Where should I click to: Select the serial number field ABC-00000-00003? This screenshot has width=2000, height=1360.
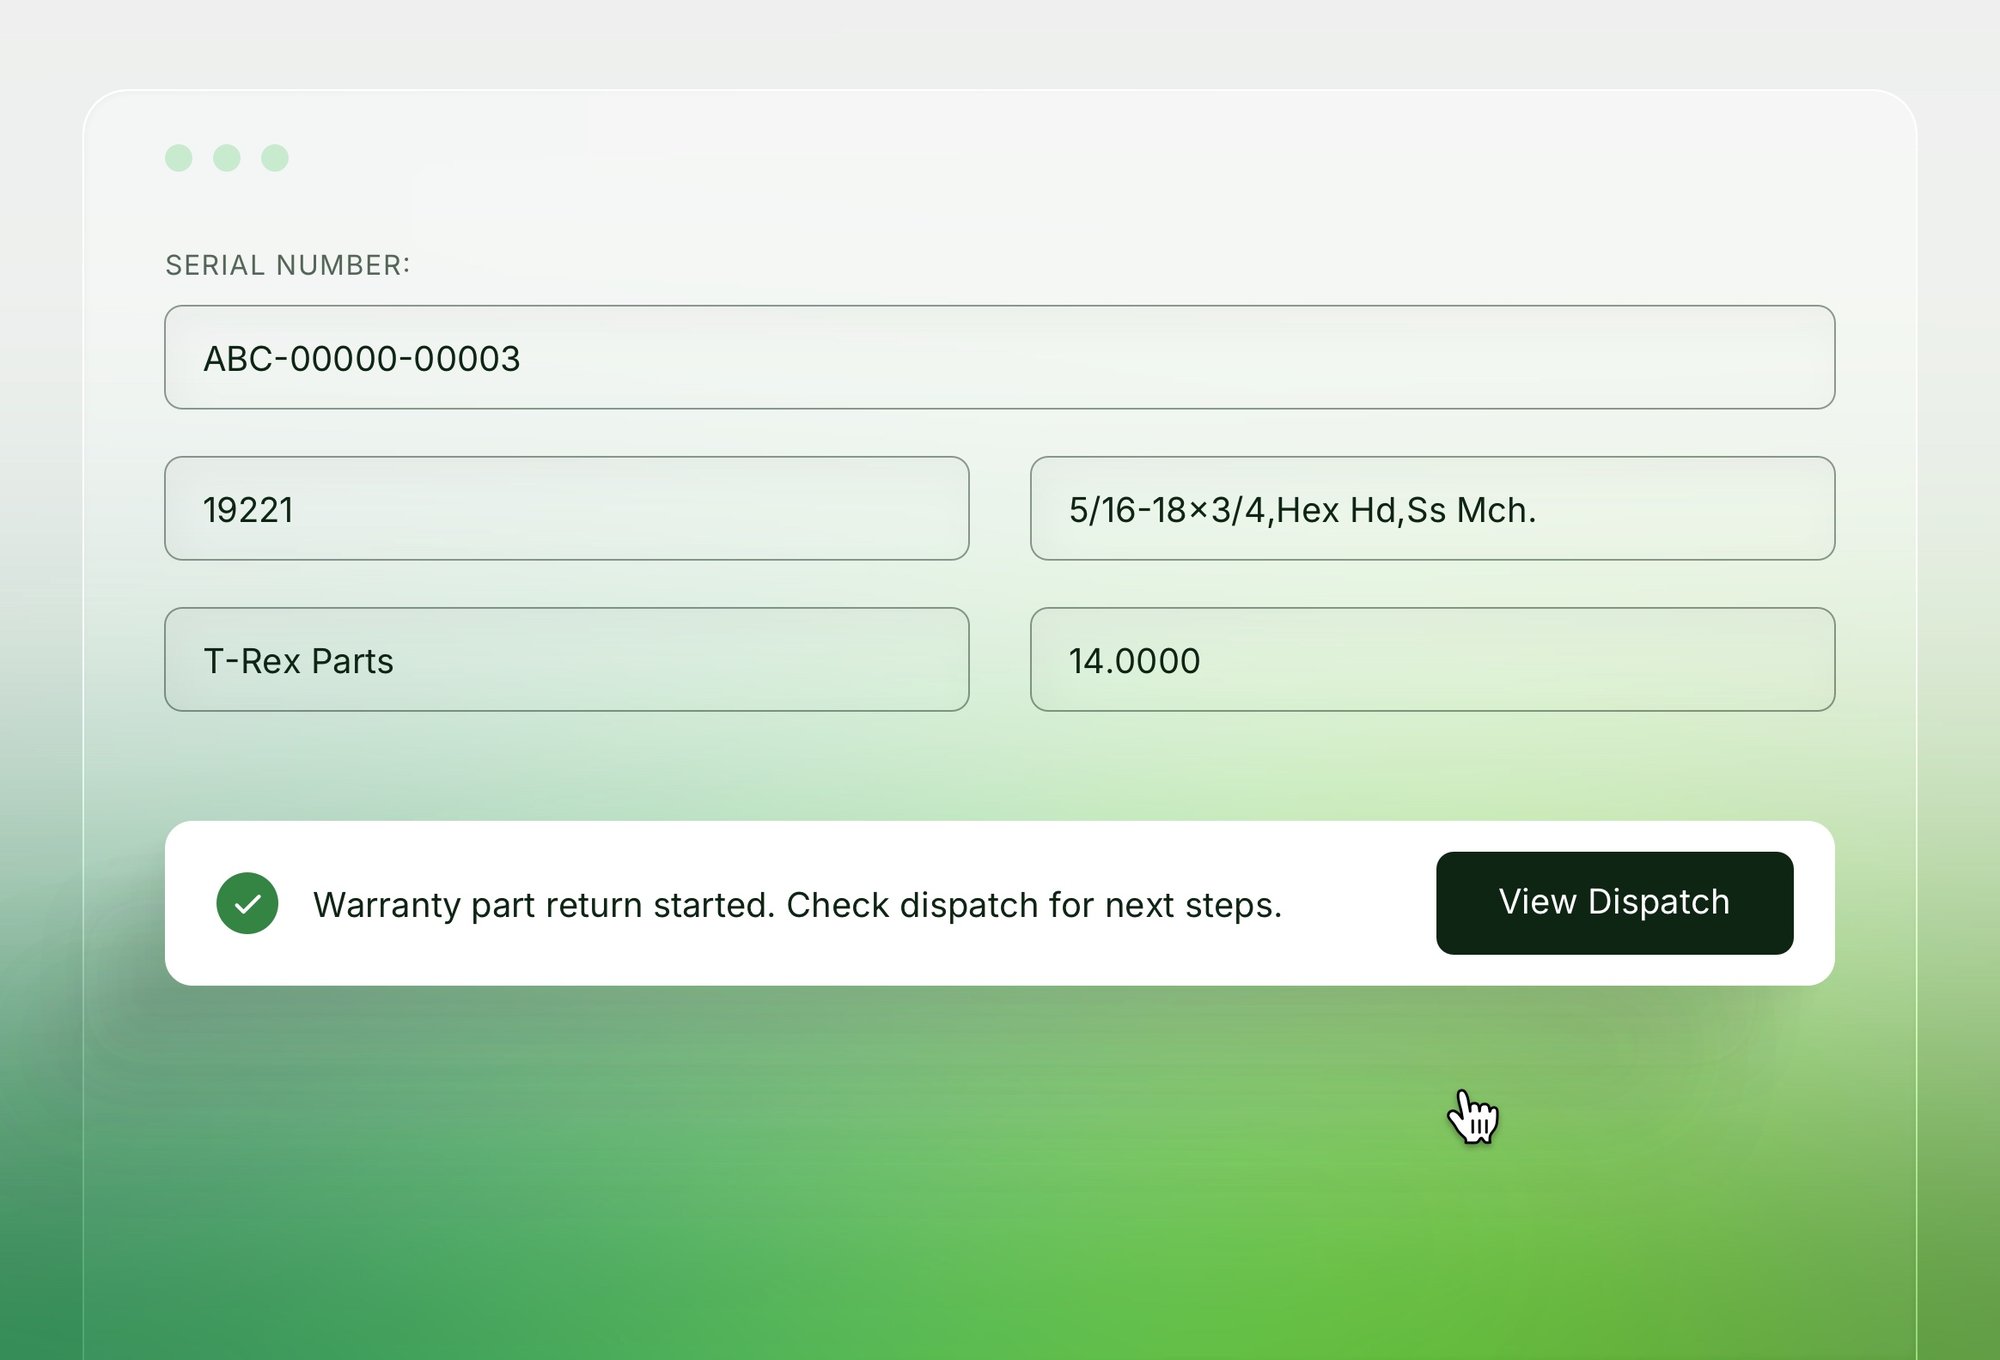click(999, 357)
